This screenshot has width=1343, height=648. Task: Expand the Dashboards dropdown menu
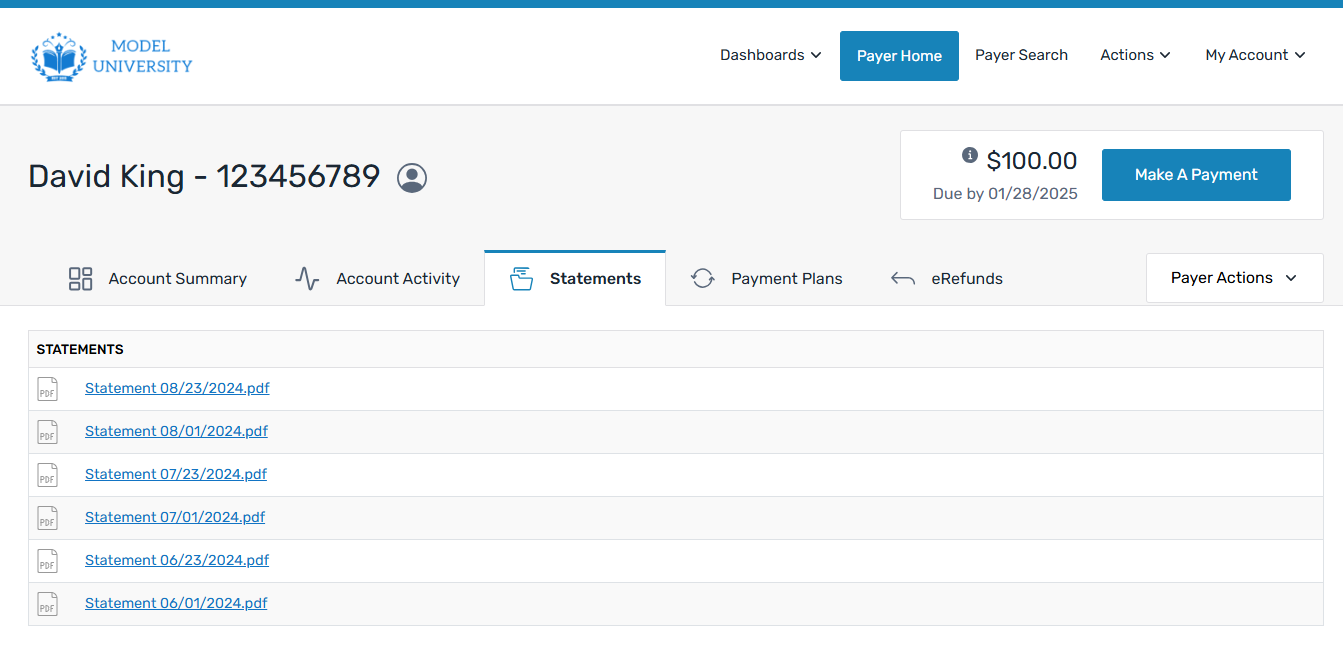click(x=770, y=55)
